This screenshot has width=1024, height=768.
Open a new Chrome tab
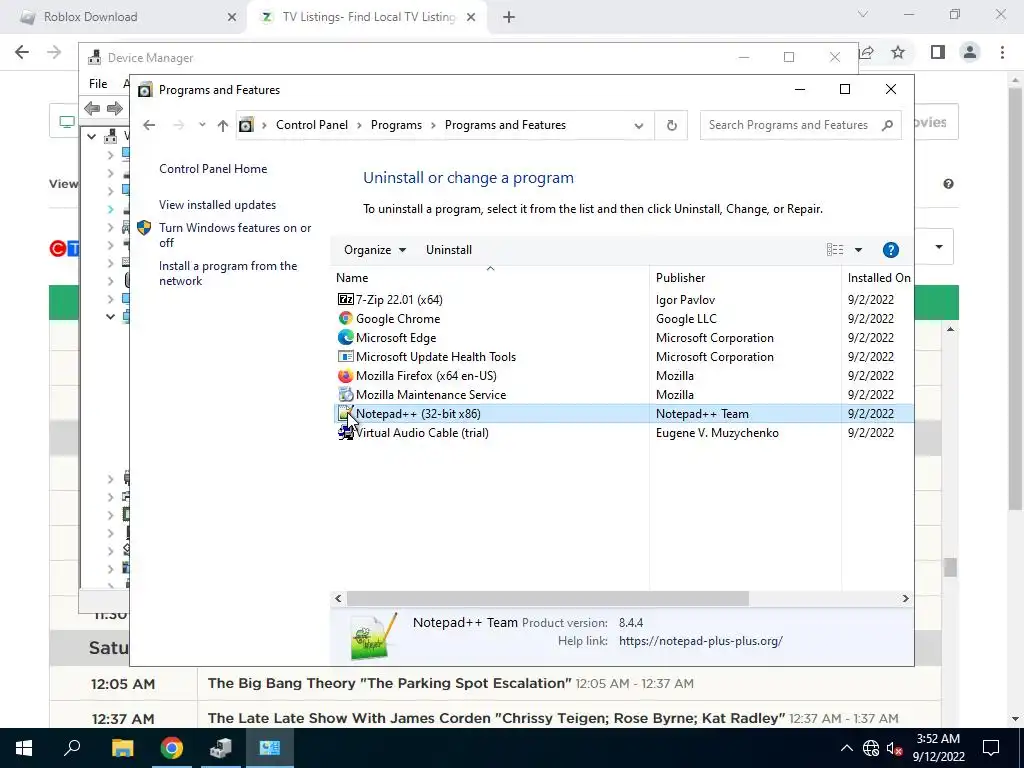[509, 17]
